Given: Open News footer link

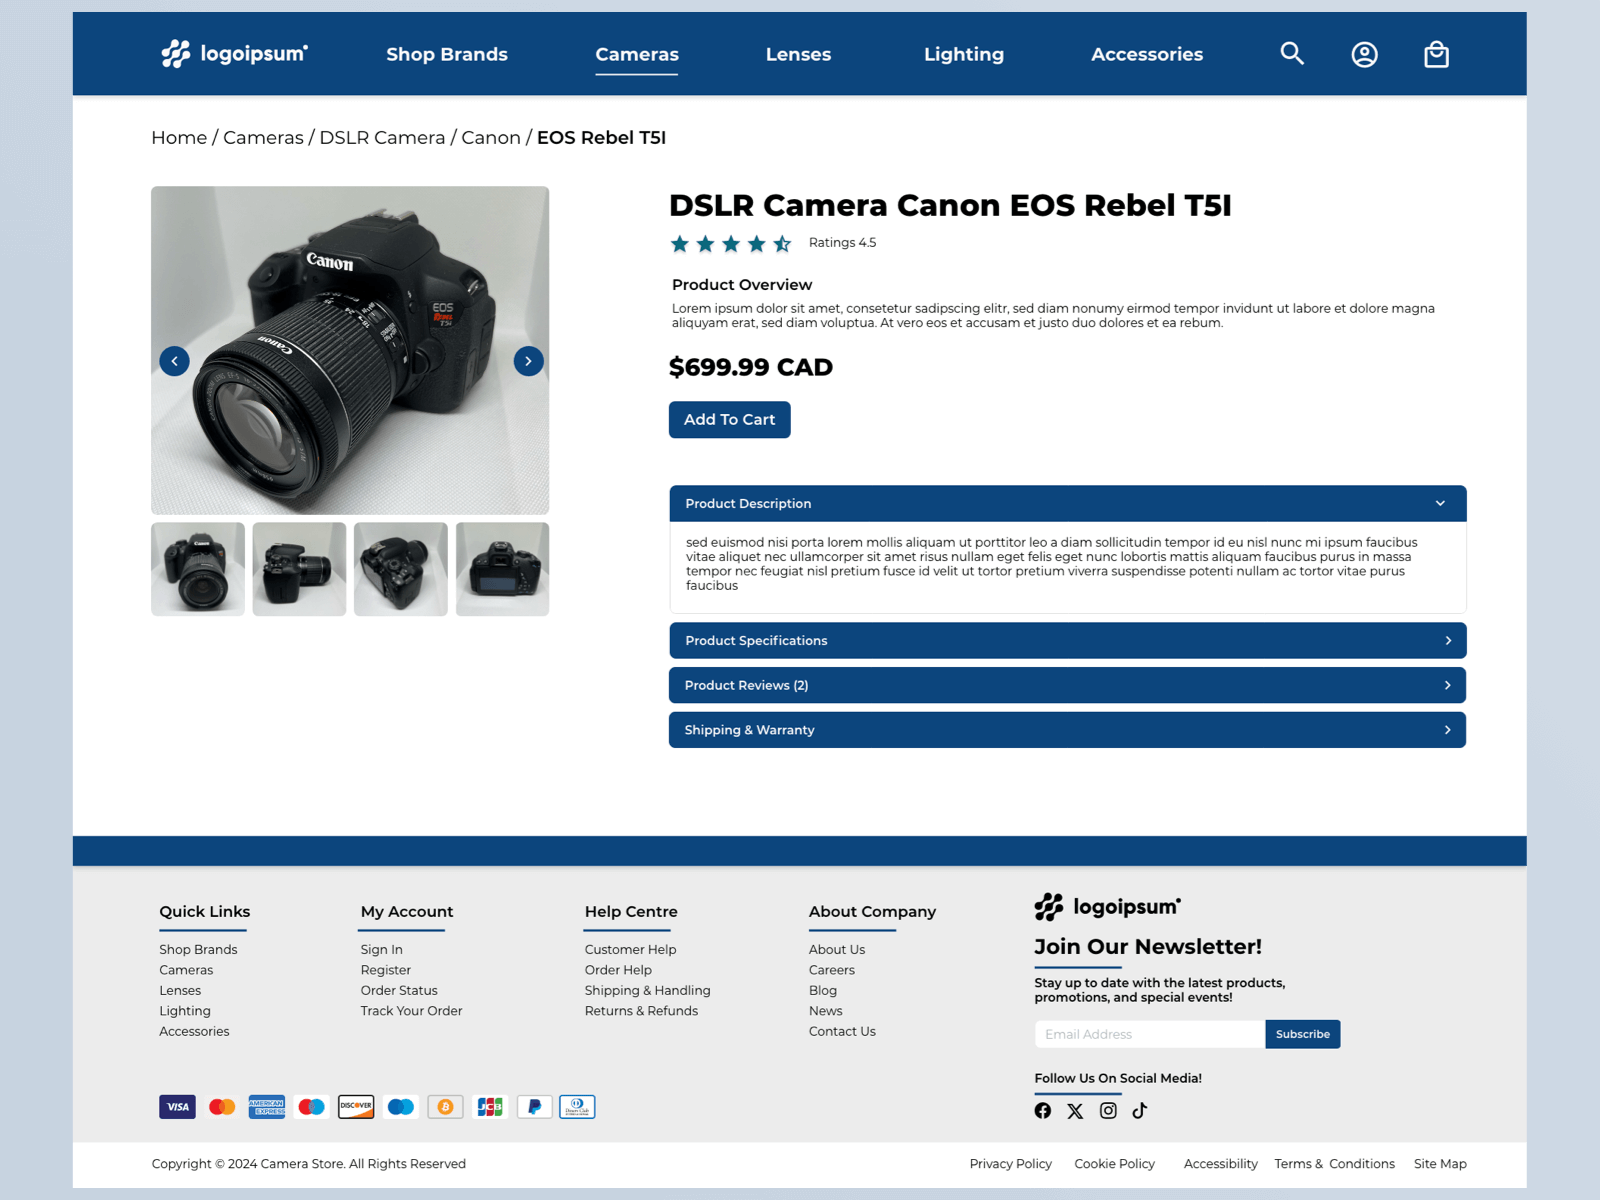Looking at the screenshot, I should 826,1011.
